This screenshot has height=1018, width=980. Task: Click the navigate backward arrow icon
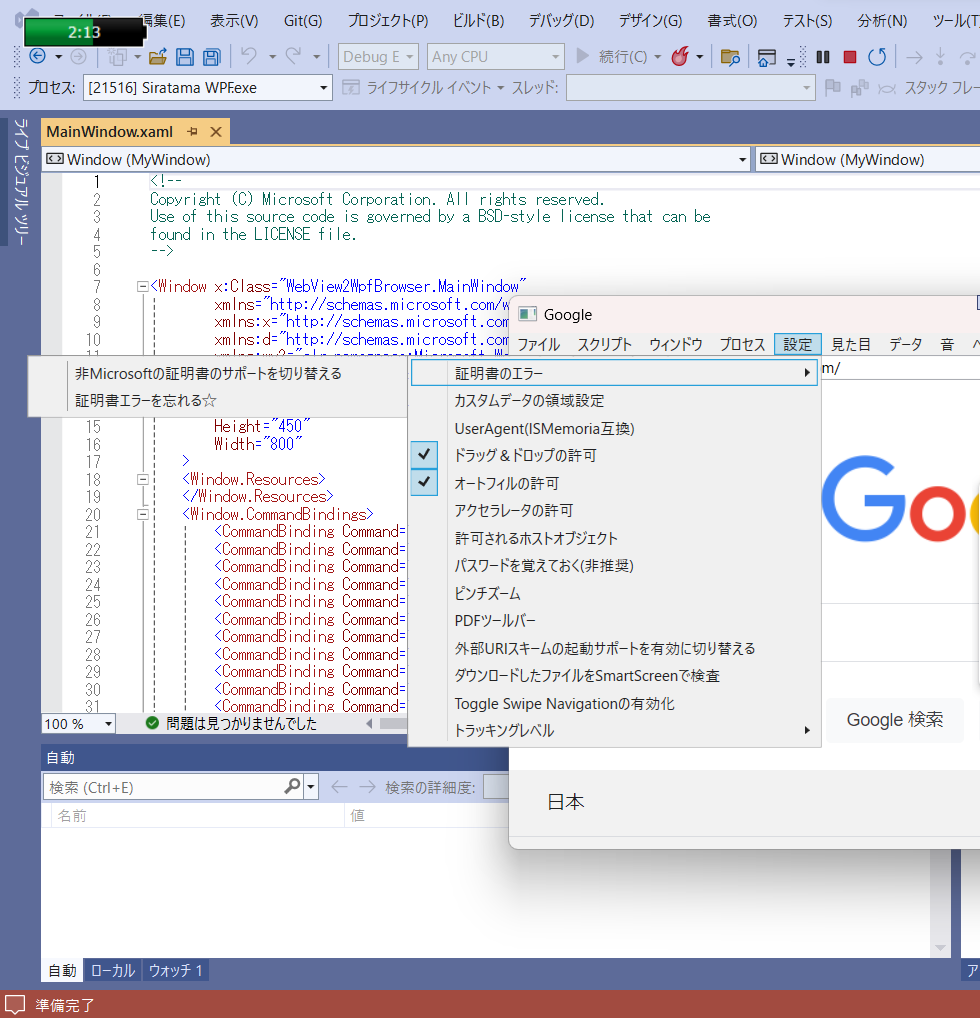[x=38, y=56]
